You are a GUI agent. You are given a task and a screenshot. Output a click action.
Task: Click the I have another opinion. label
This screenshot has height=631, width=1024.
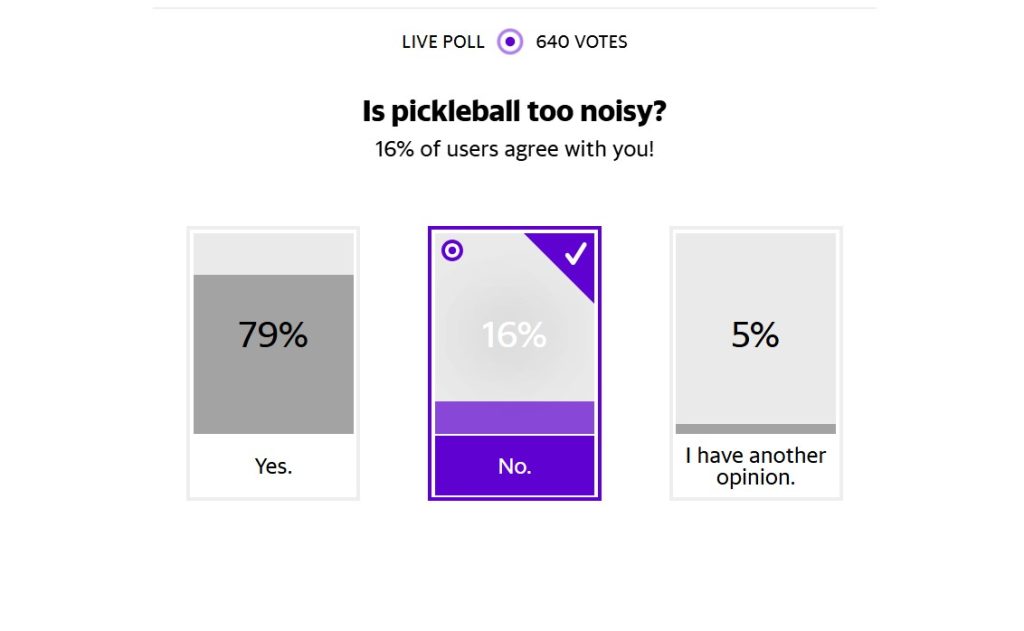756,466
